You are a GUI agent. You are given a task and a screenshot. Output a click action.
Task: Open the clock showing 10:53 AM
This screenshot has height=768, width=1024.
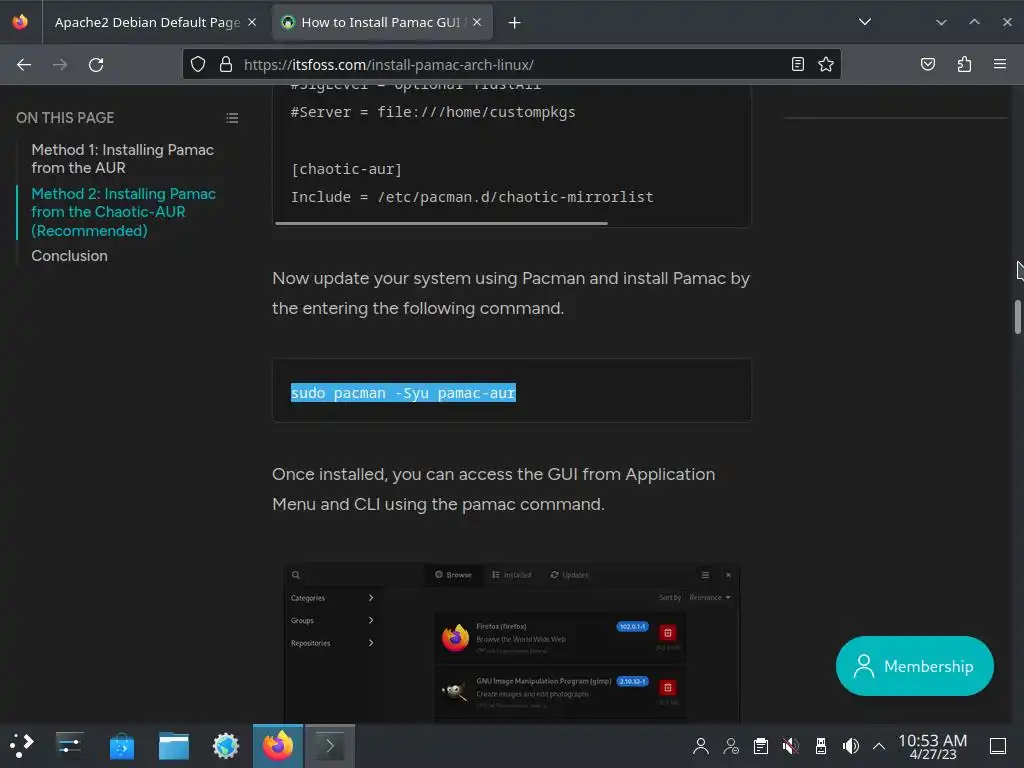pos(933,746)
